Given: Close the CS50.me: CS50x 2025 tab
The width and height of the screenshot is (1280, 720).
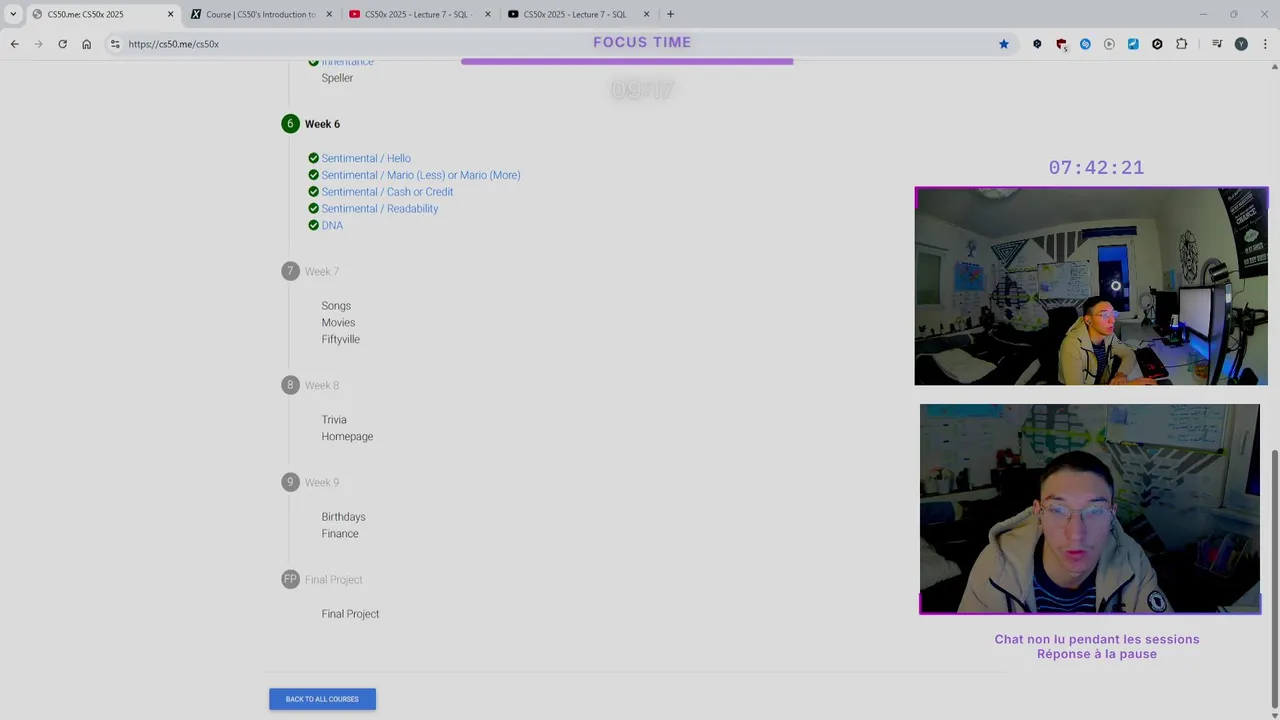Looking at the screenshot, I should point(170,14).
